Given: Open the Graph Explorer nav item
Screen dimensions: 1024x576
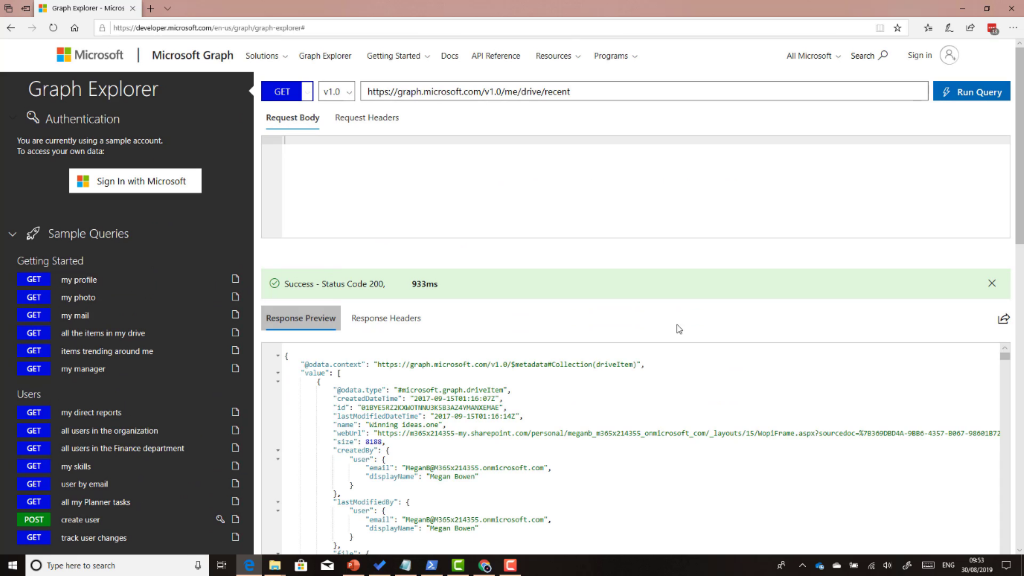Looking at the screenshot, I should 325,56.
